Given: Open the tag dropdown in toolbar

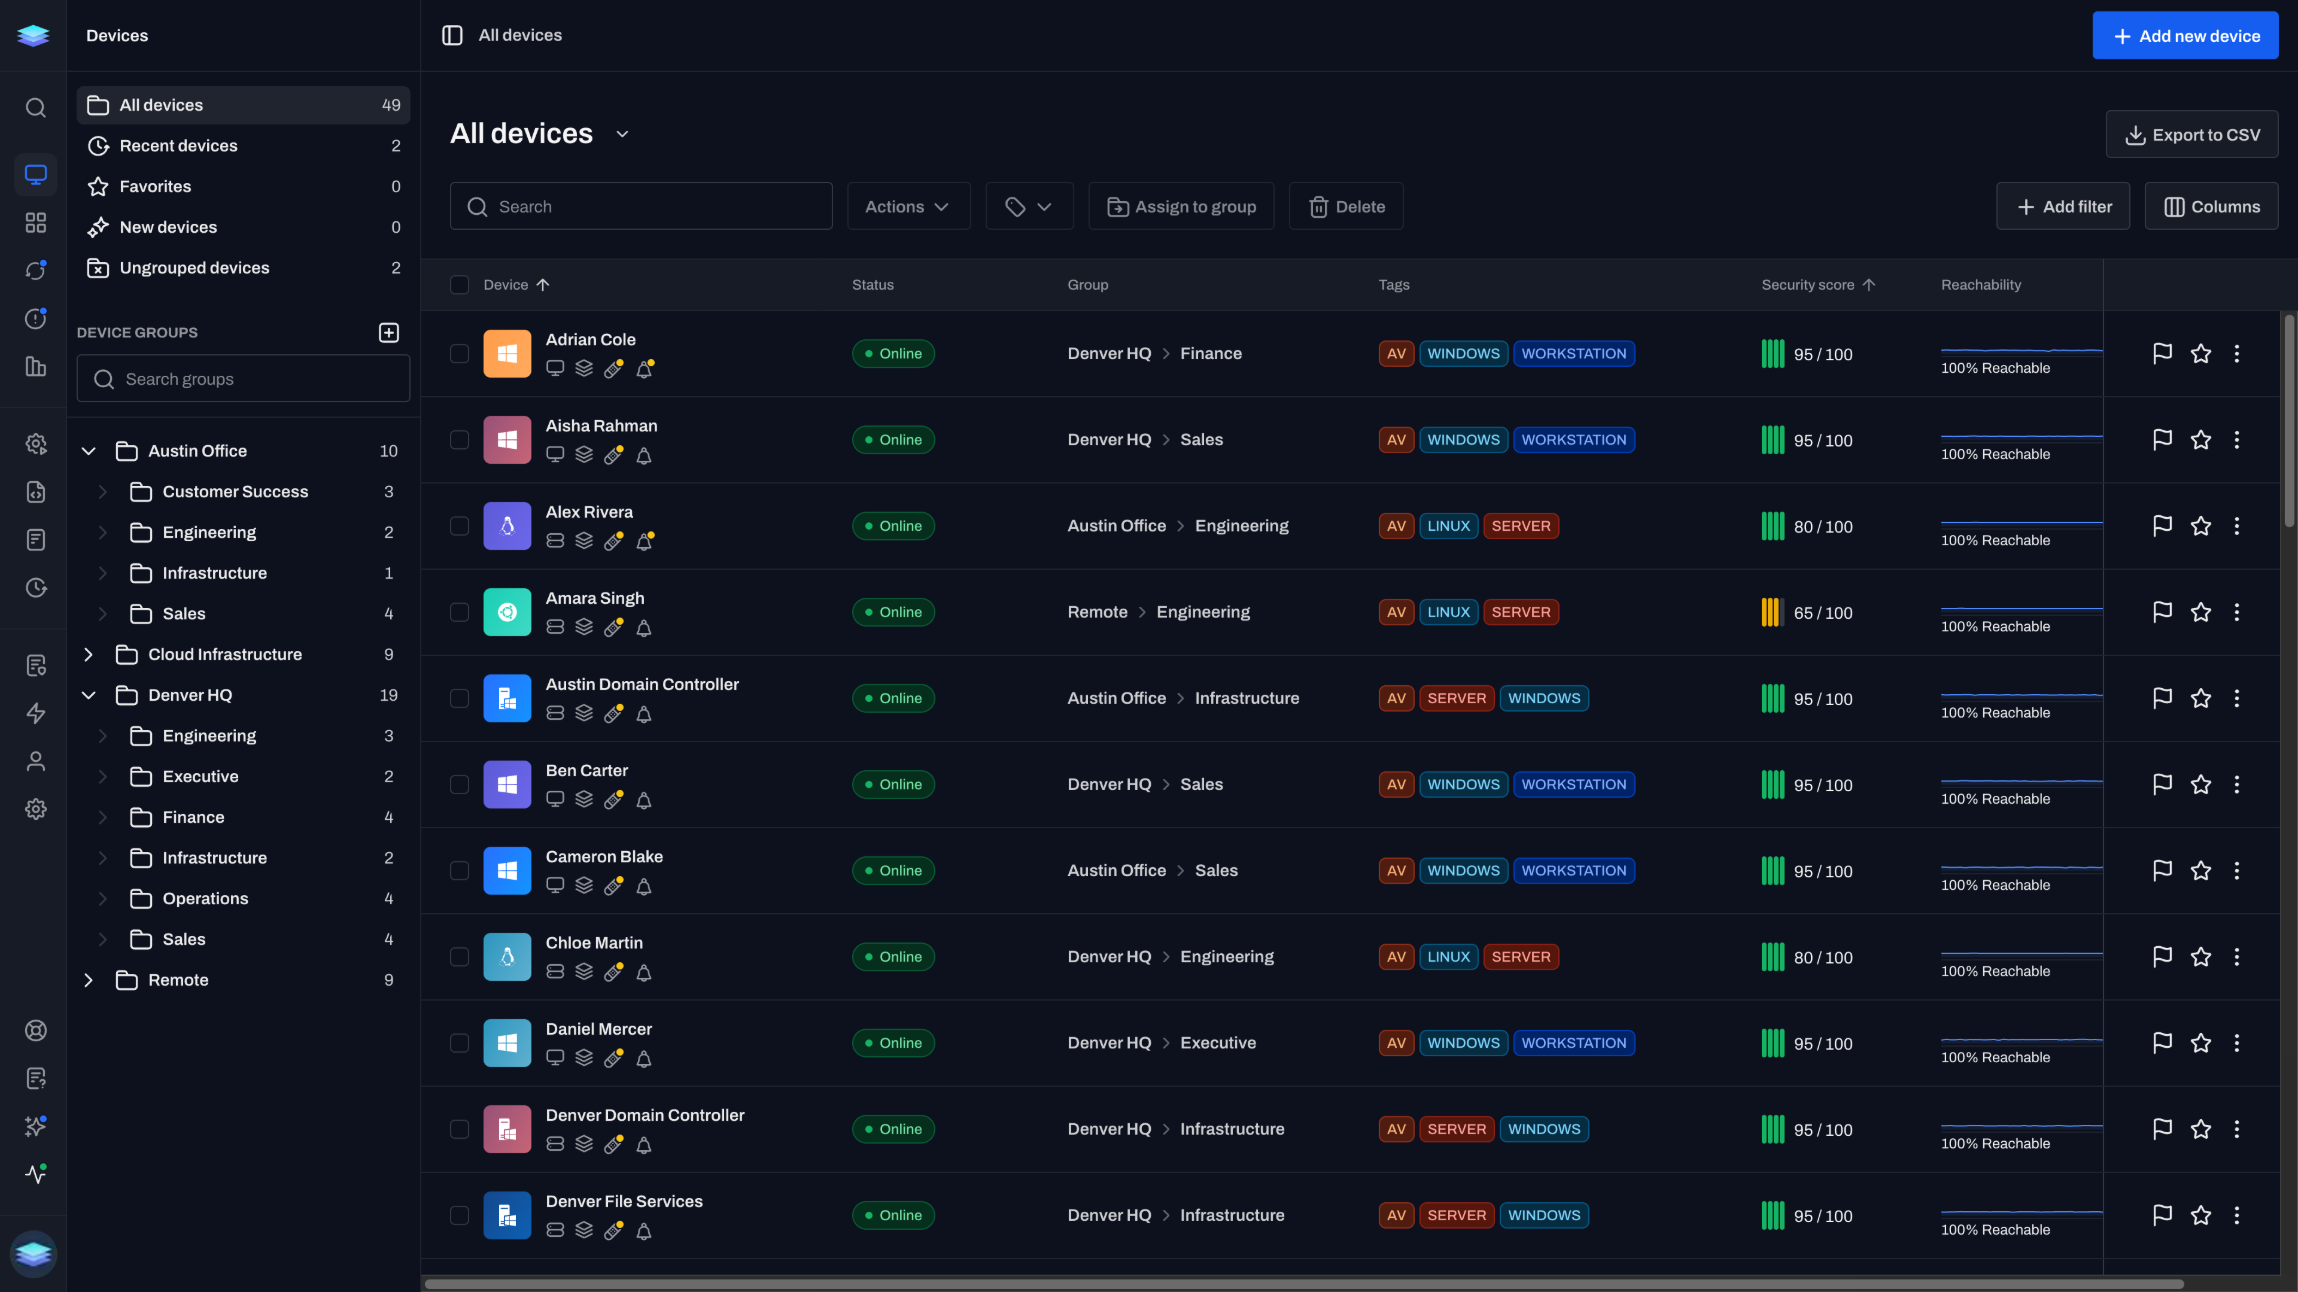Looking at the screenshot, I should tap(1029, 206).
